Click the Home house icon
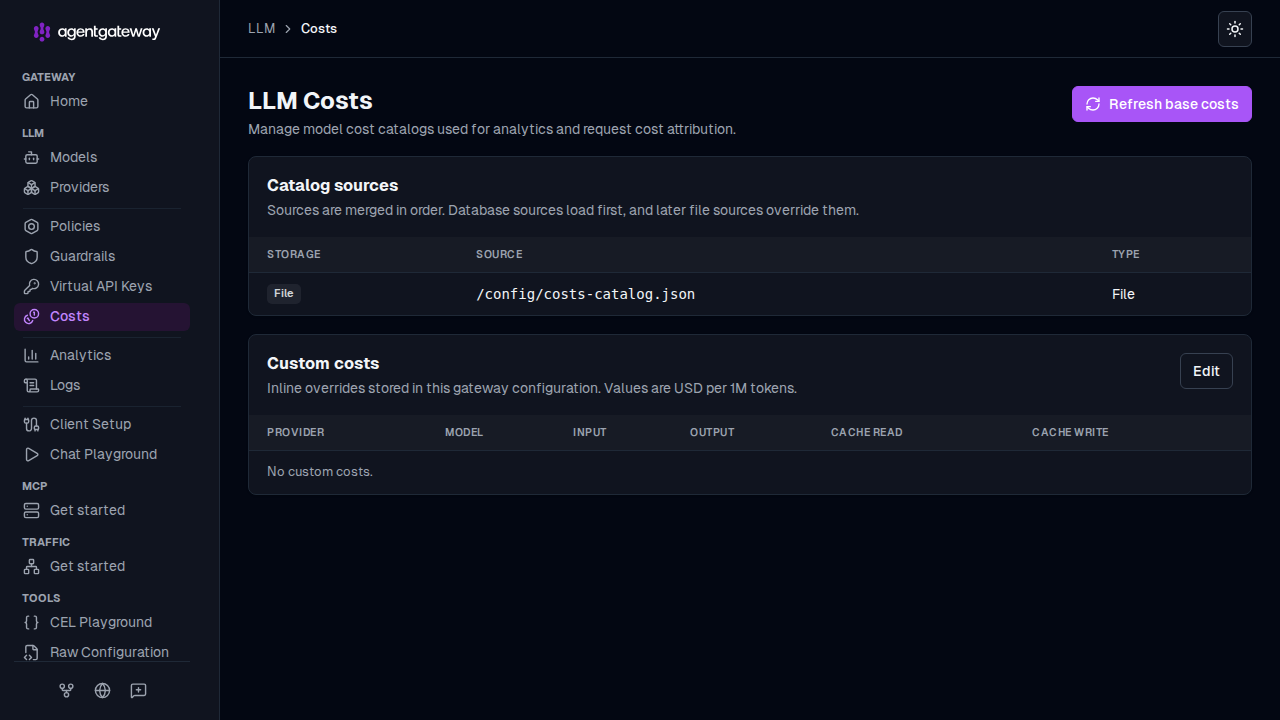Image resolution: width=1280 pixels, height=720 pixels. [31, 101]
